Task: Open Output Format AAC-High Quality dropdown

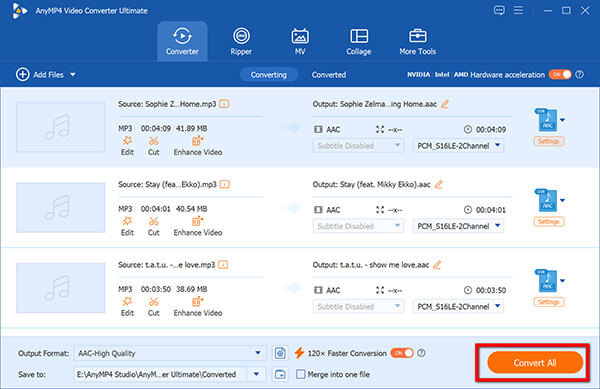Action: [170, 353]
